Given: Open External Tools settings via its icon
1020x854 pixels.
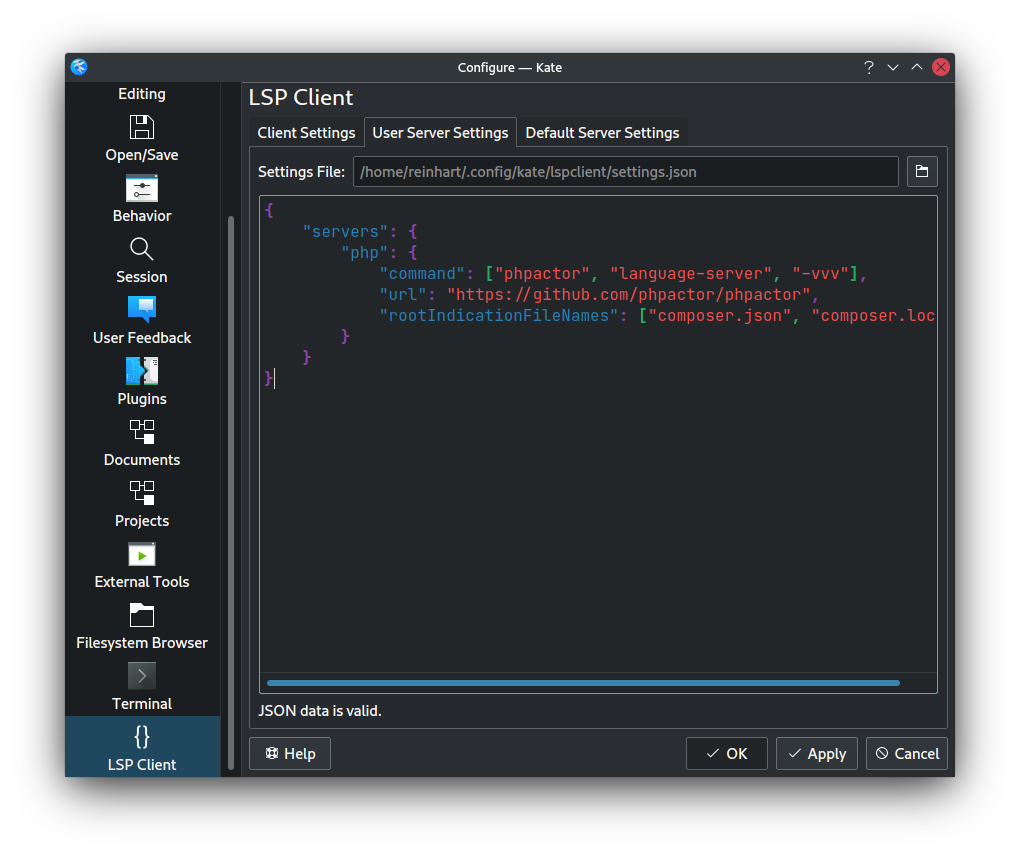Looking at the screenshot, I should coord(141,554).
